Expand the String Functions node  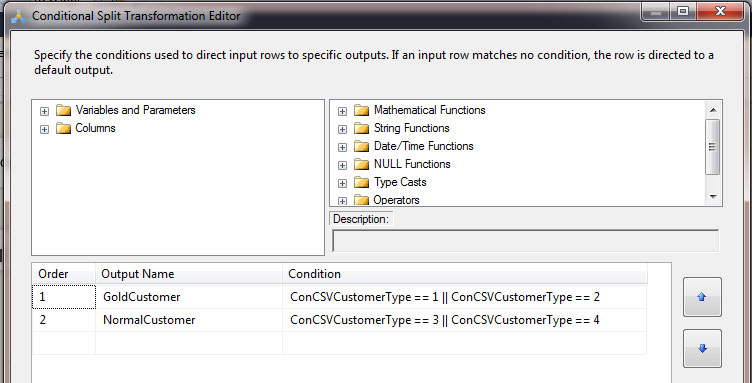pyautogui.click(x=342, y=129)
